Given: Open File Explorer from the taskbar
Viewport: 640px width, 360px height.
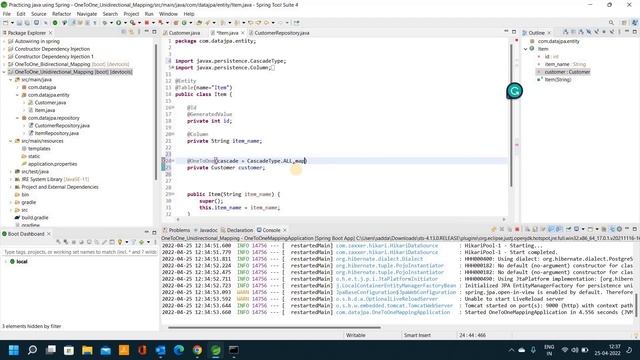Looking at the screenshot, I should (x=87, y=350).
